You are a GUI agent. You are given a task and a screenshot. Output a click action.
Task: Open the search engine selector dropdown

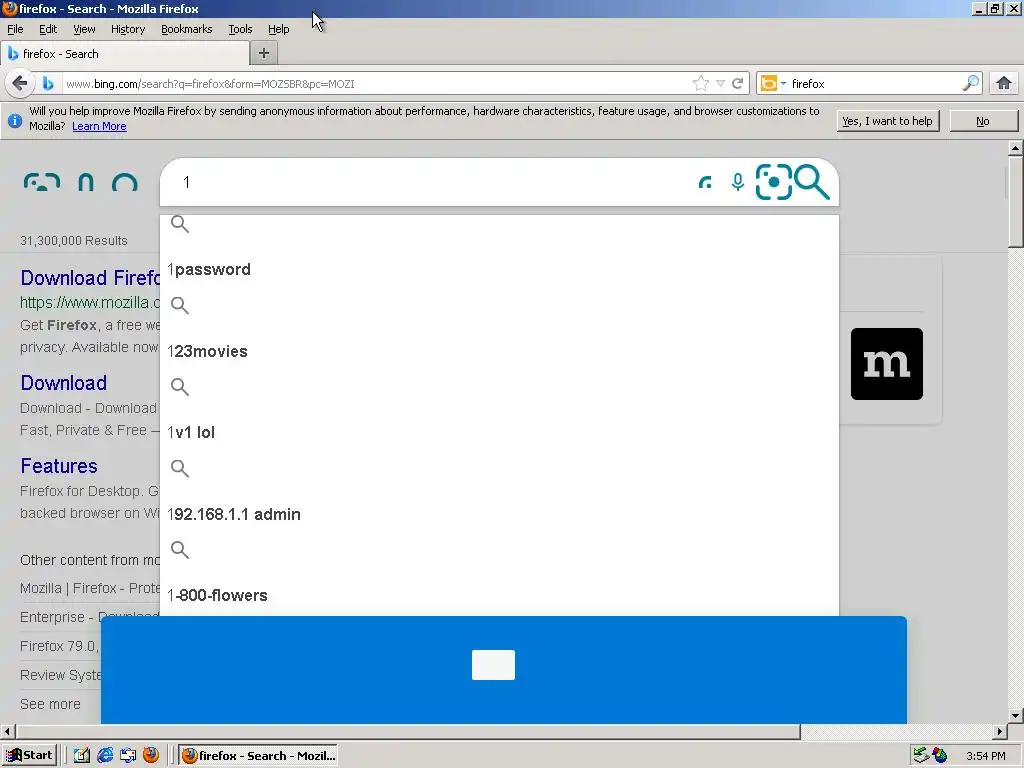(x=773, y=84)
